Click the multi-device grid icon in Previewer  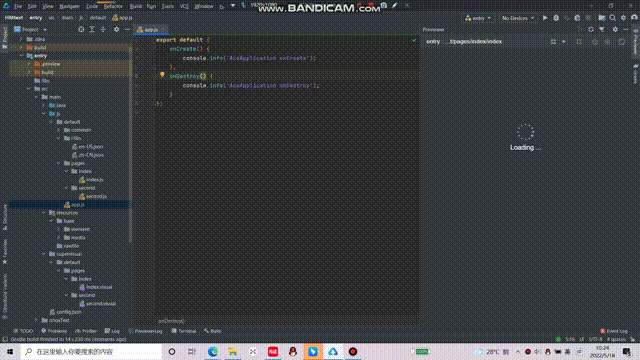(553, 42)
